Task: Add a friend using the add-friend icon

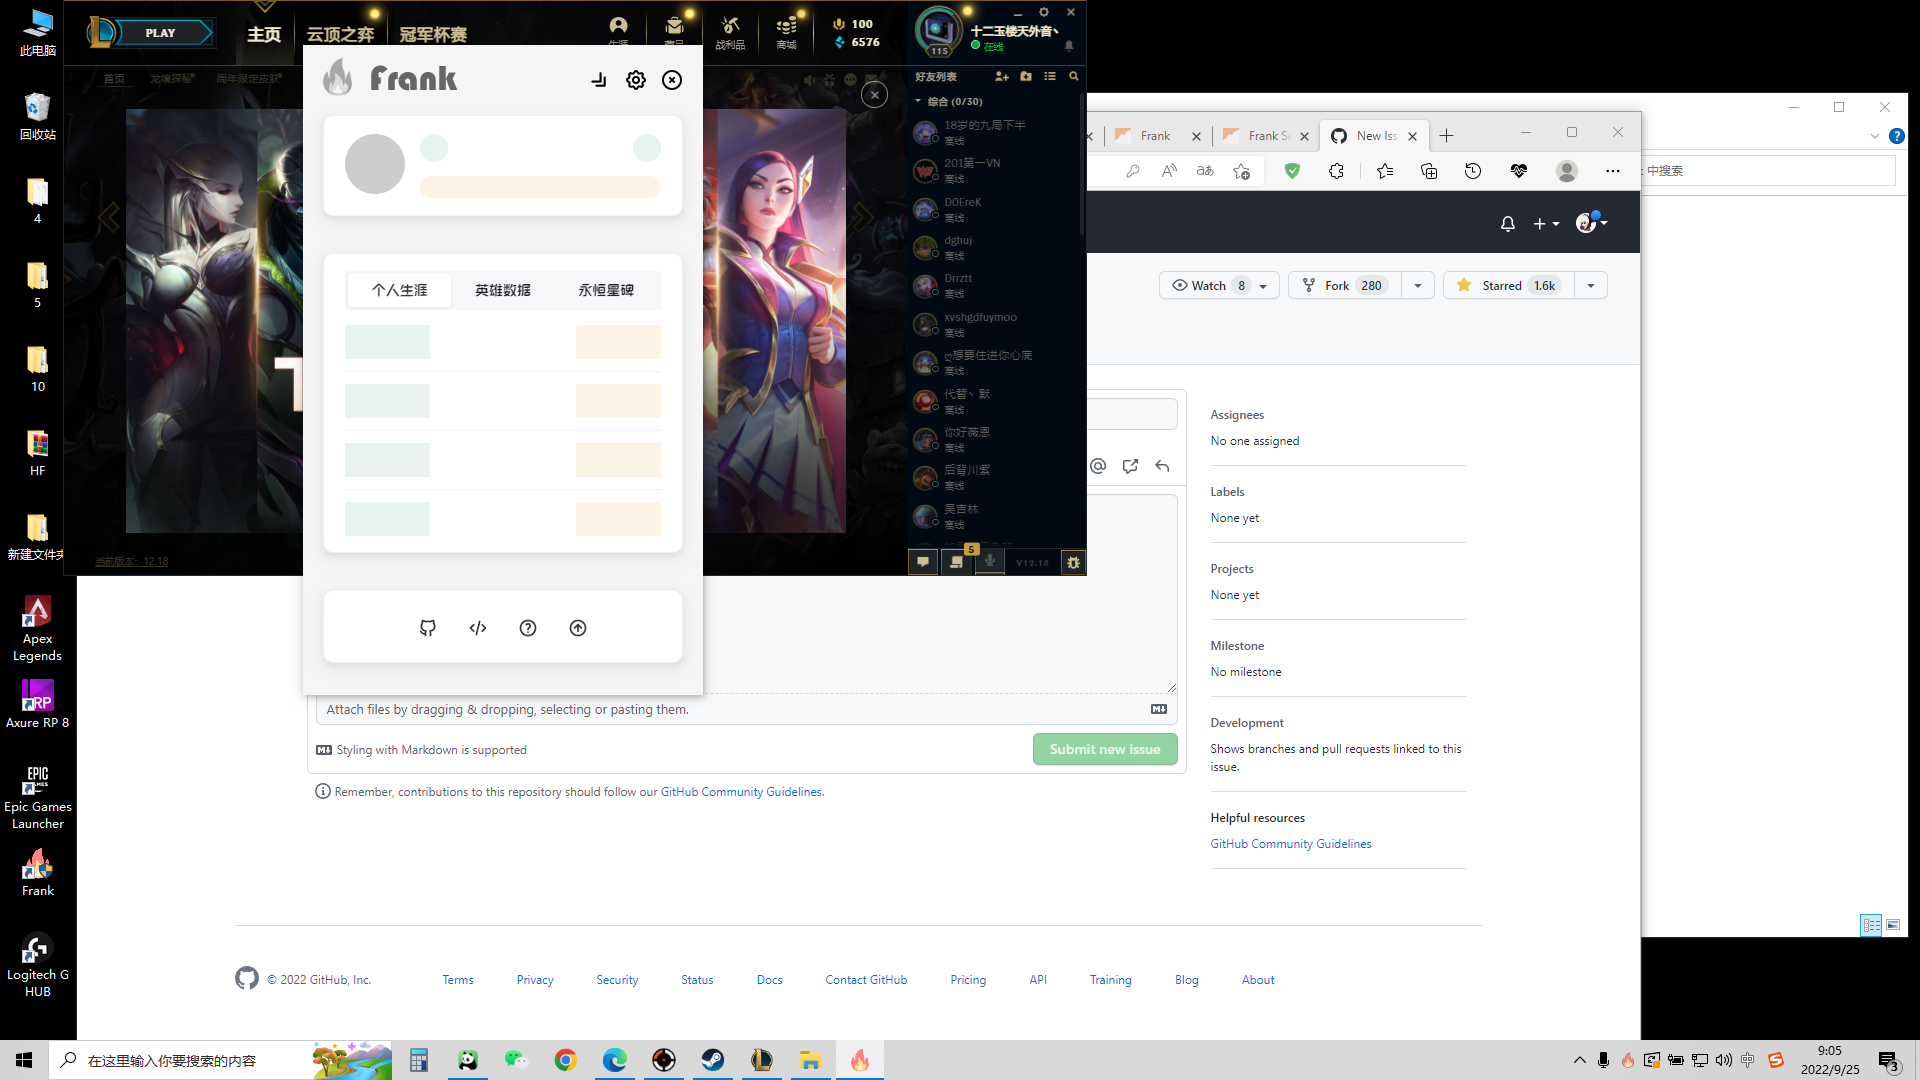Action: click(1002, 76)
